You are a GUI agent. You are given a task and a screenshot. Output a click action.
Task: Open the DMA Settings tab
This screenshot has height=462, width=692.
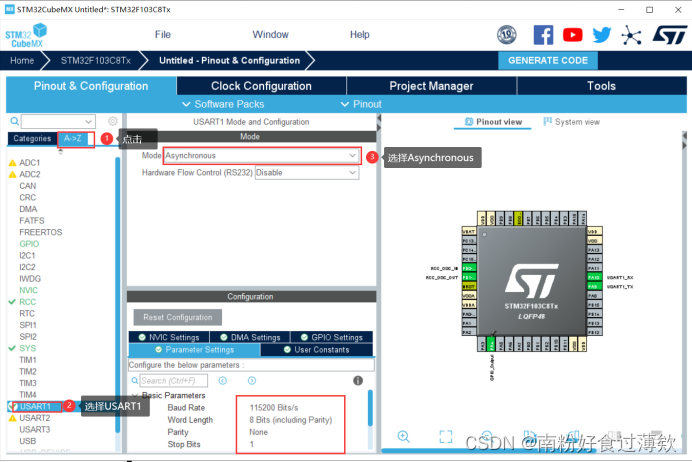pyautogui.click(x=250, y=337)
